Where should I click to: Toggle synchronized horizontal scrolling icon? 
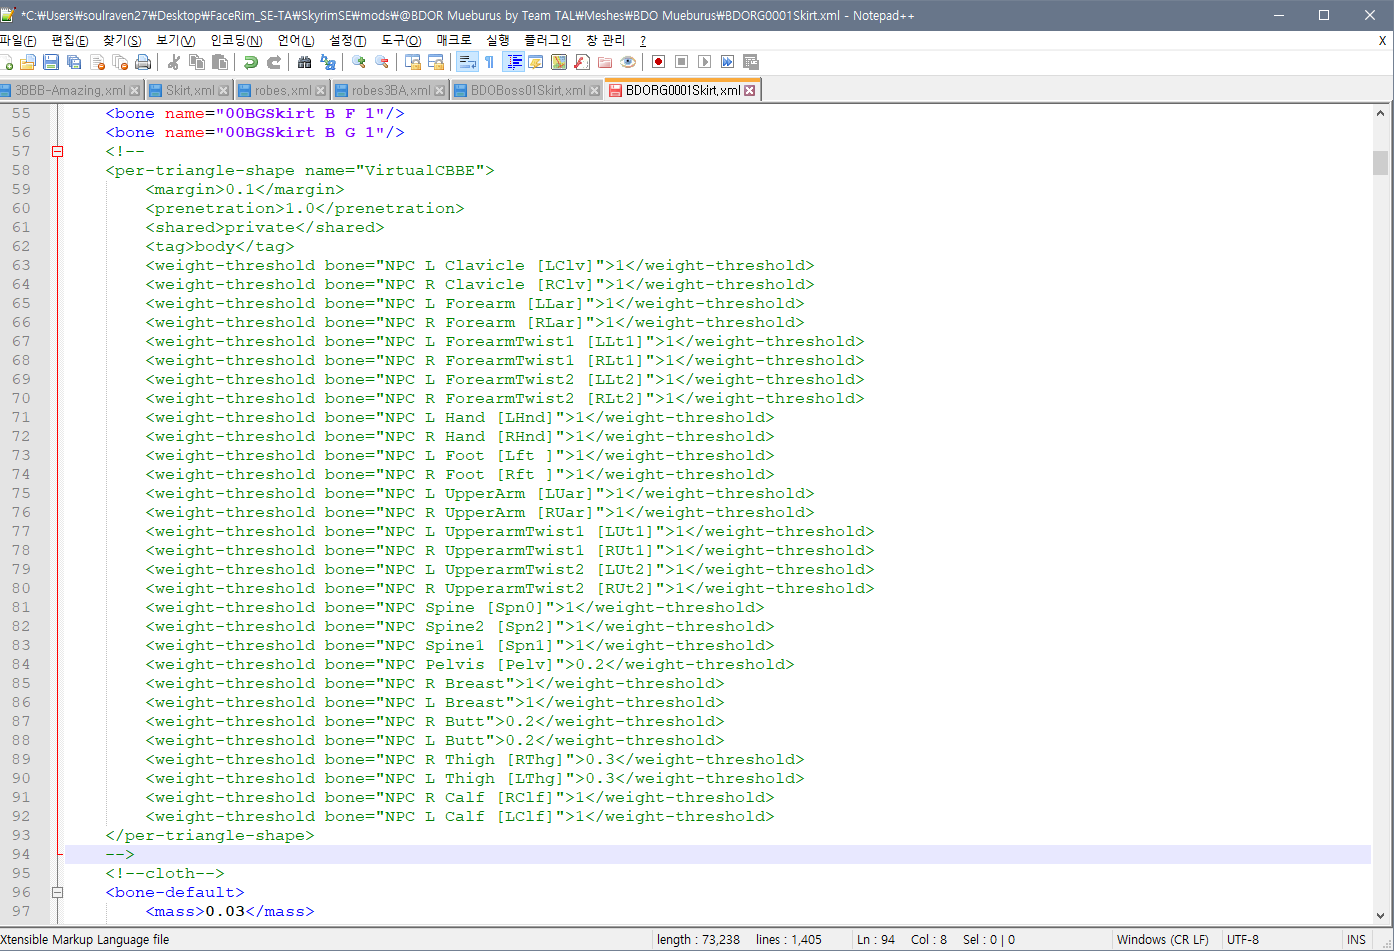click(x=436, y=62)
